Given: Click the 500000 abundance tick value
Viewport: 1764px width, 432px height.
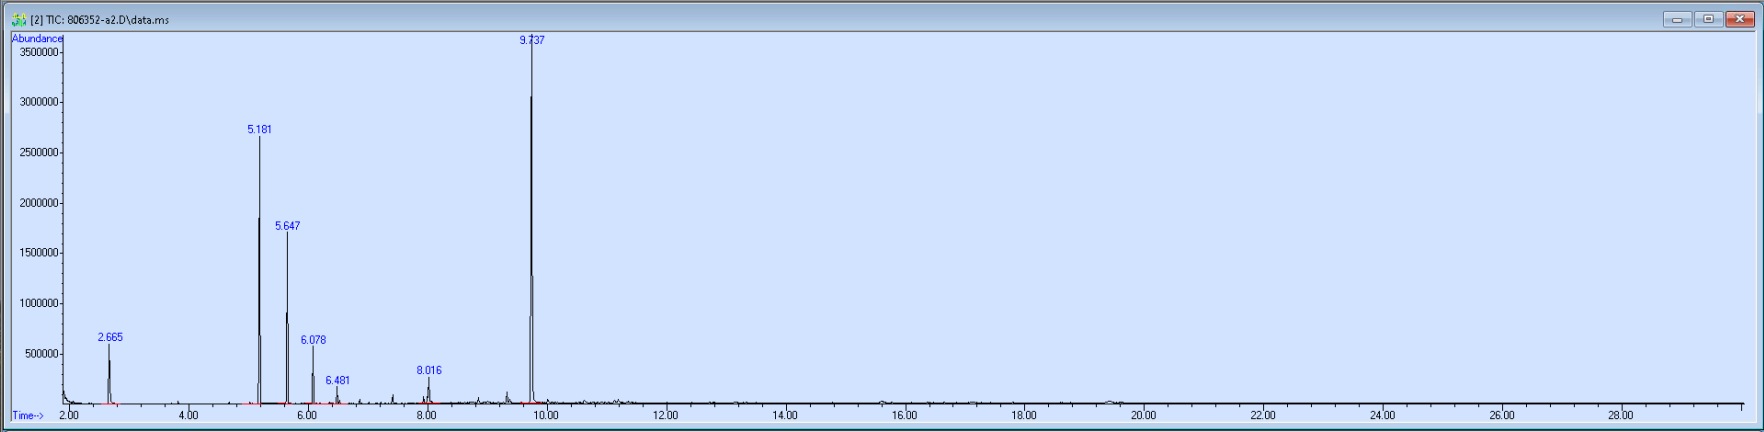Looking at the screenshot, I should (x=41, y=354).
